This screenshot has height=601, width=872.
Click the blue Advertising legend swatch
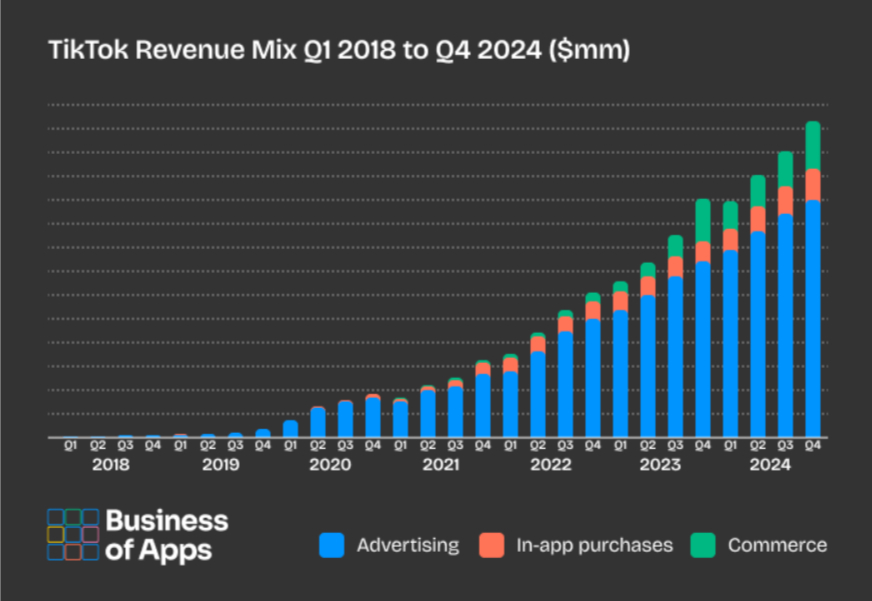[331, 545]
